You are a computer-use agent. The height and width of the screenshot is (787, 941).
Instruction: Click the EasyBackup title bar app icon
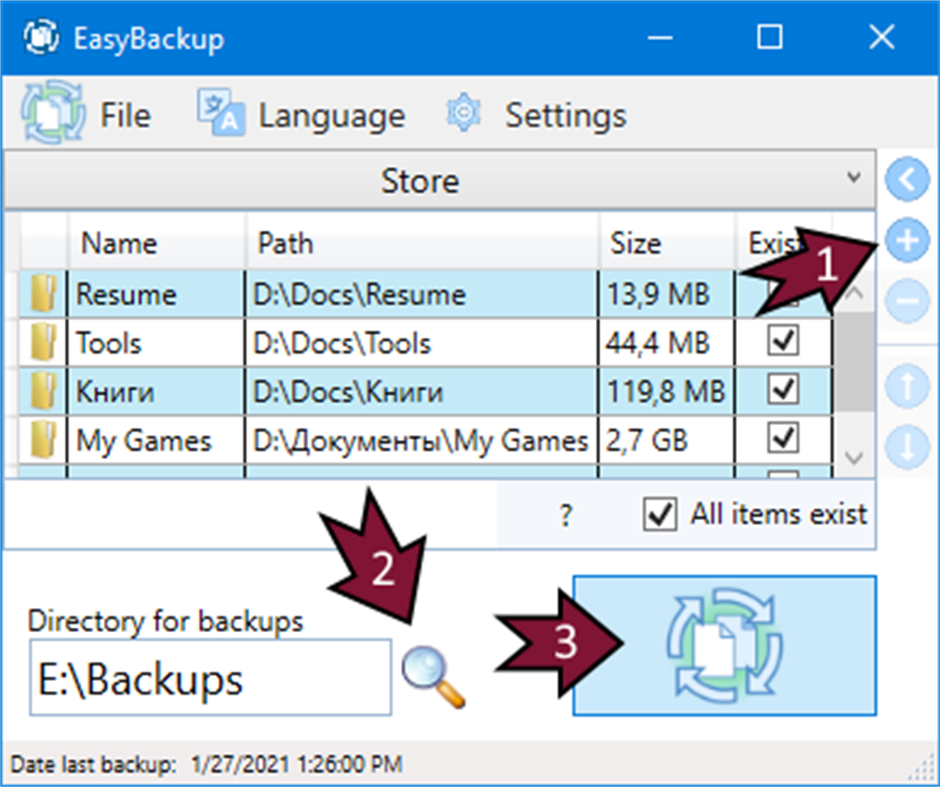[41, 37]
